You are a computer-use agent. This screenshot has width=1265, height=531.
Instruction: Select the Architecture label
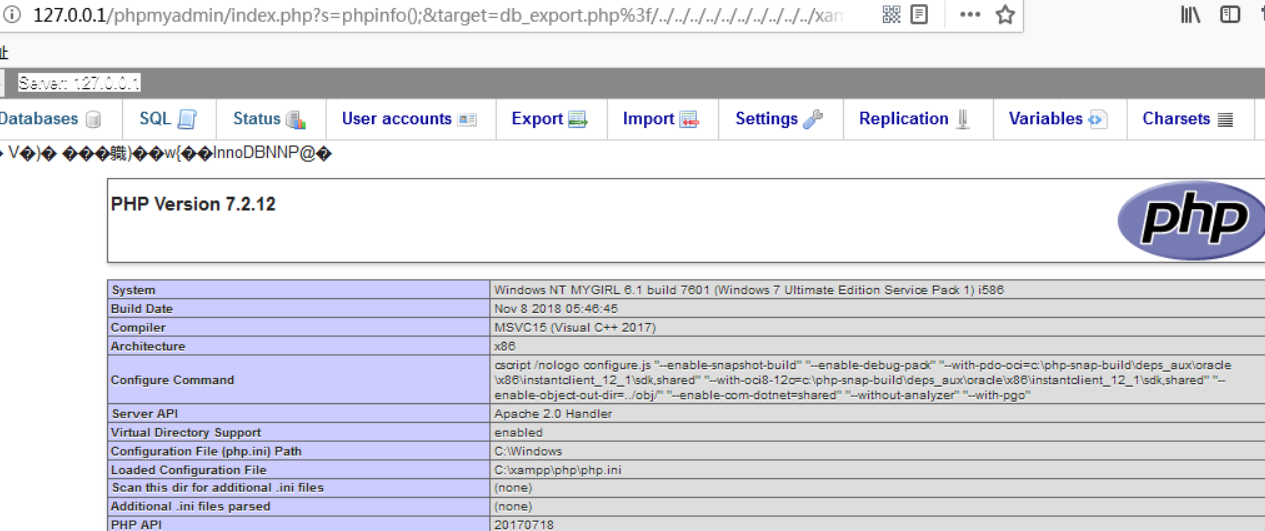point(148,346)
